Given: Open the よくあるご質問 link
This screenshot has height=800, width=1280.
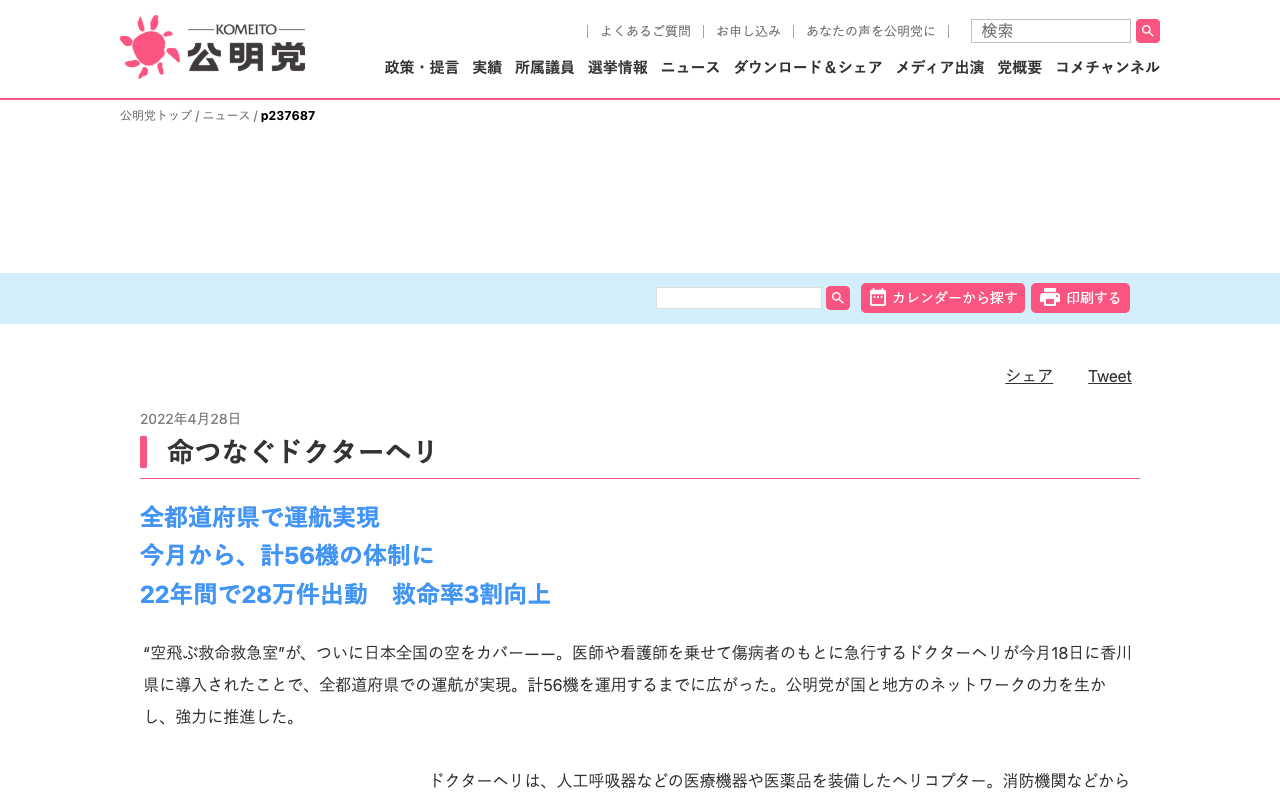Looking at the screenshot, I should 645,31.
